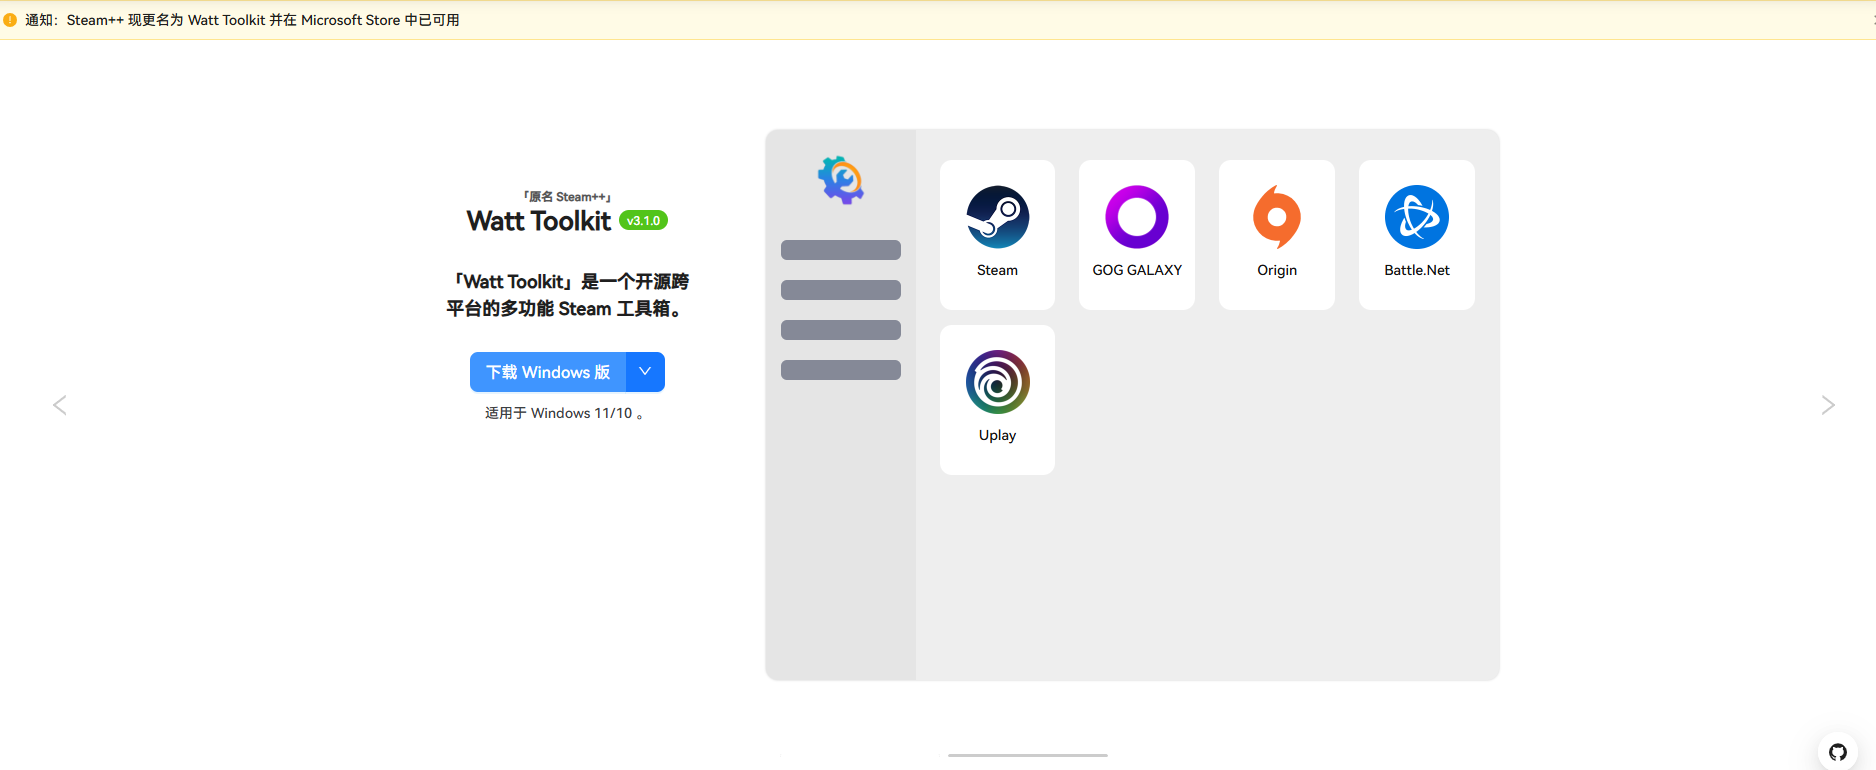The height and width of the screenshot is (770, 1876).
Task: Expand the download options dropdown arrow
Action: click(x=645, y=372)
